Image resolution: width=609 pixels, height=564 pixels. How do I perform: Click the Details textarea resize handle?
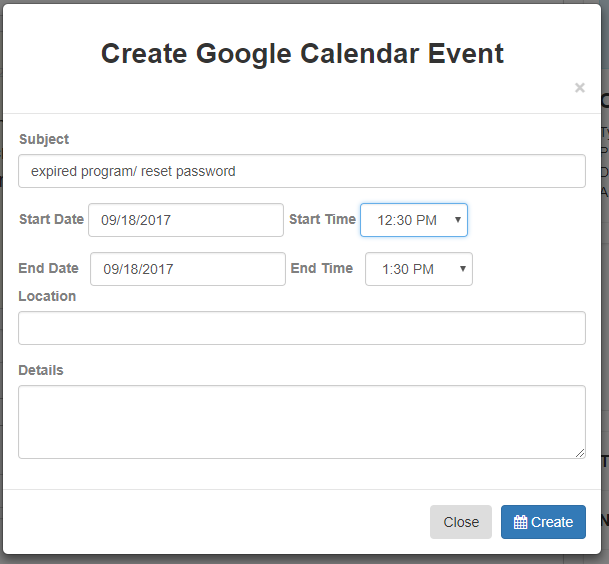(x=580, y=453)
